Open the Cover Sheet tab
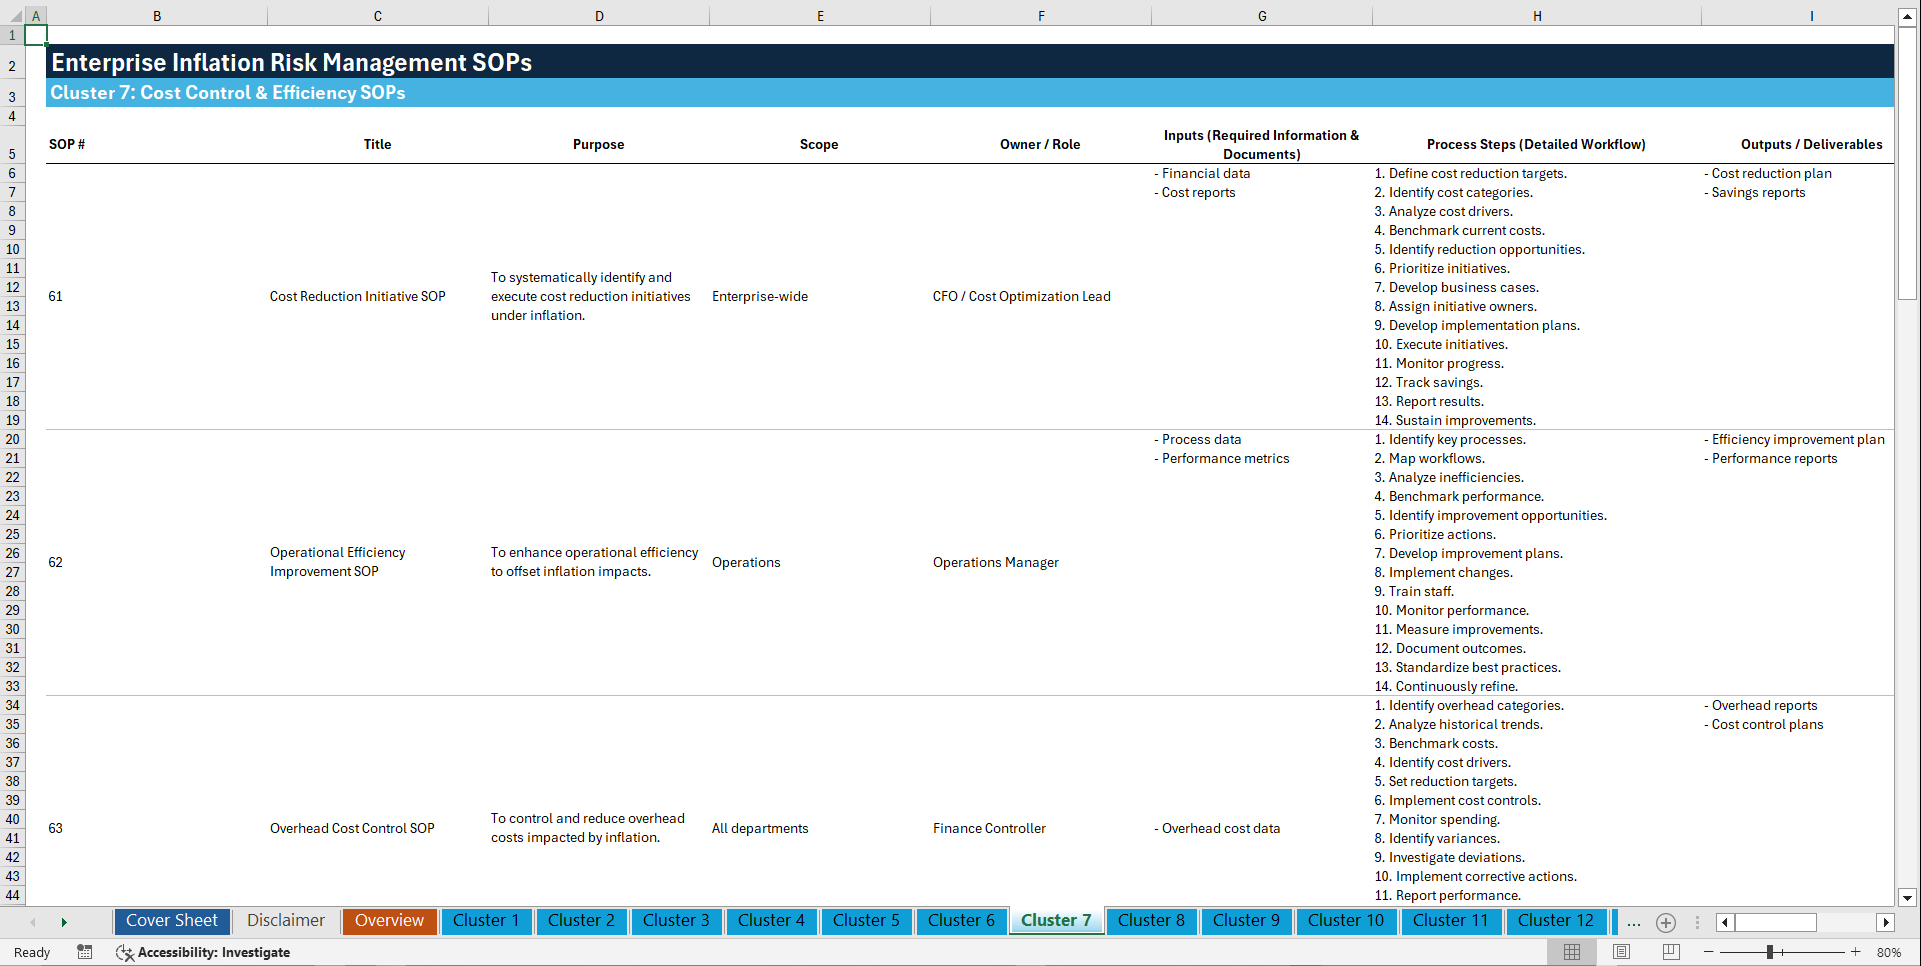 pos(171,921)
